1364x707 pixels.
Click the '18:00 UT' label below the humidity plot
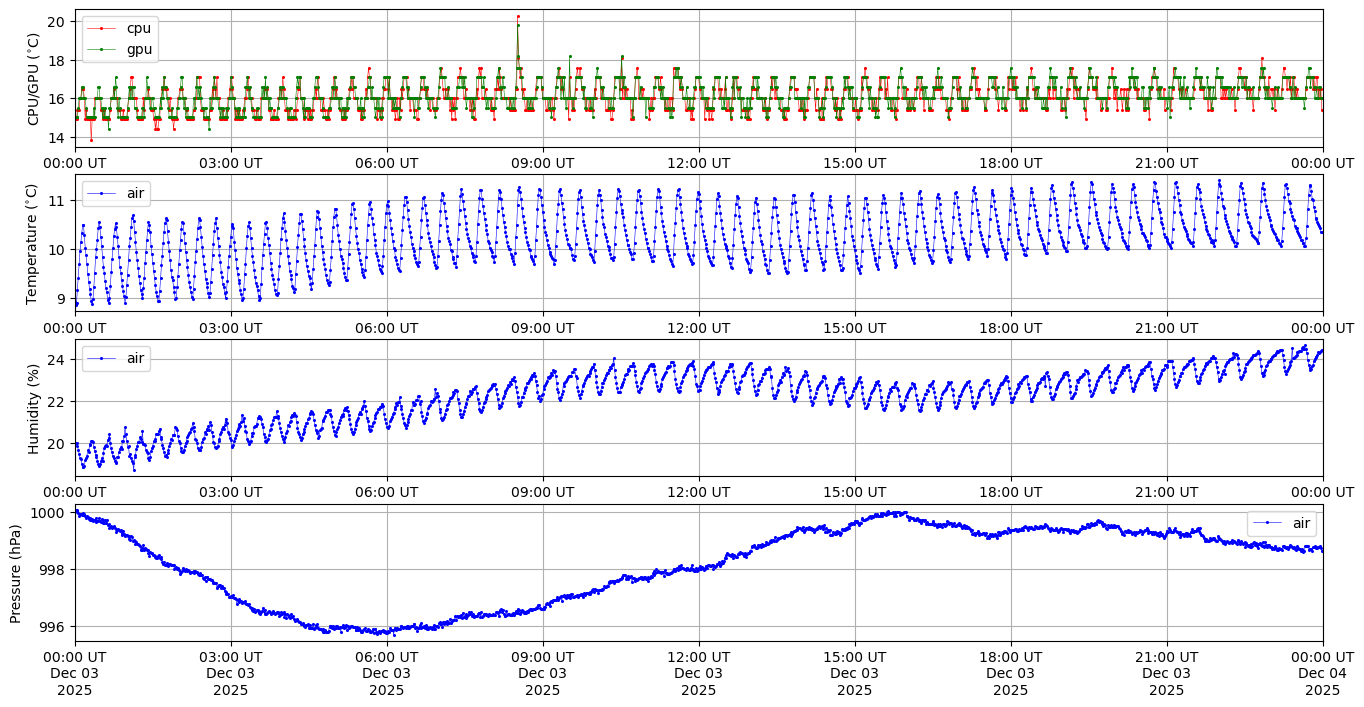[1010, 492]
